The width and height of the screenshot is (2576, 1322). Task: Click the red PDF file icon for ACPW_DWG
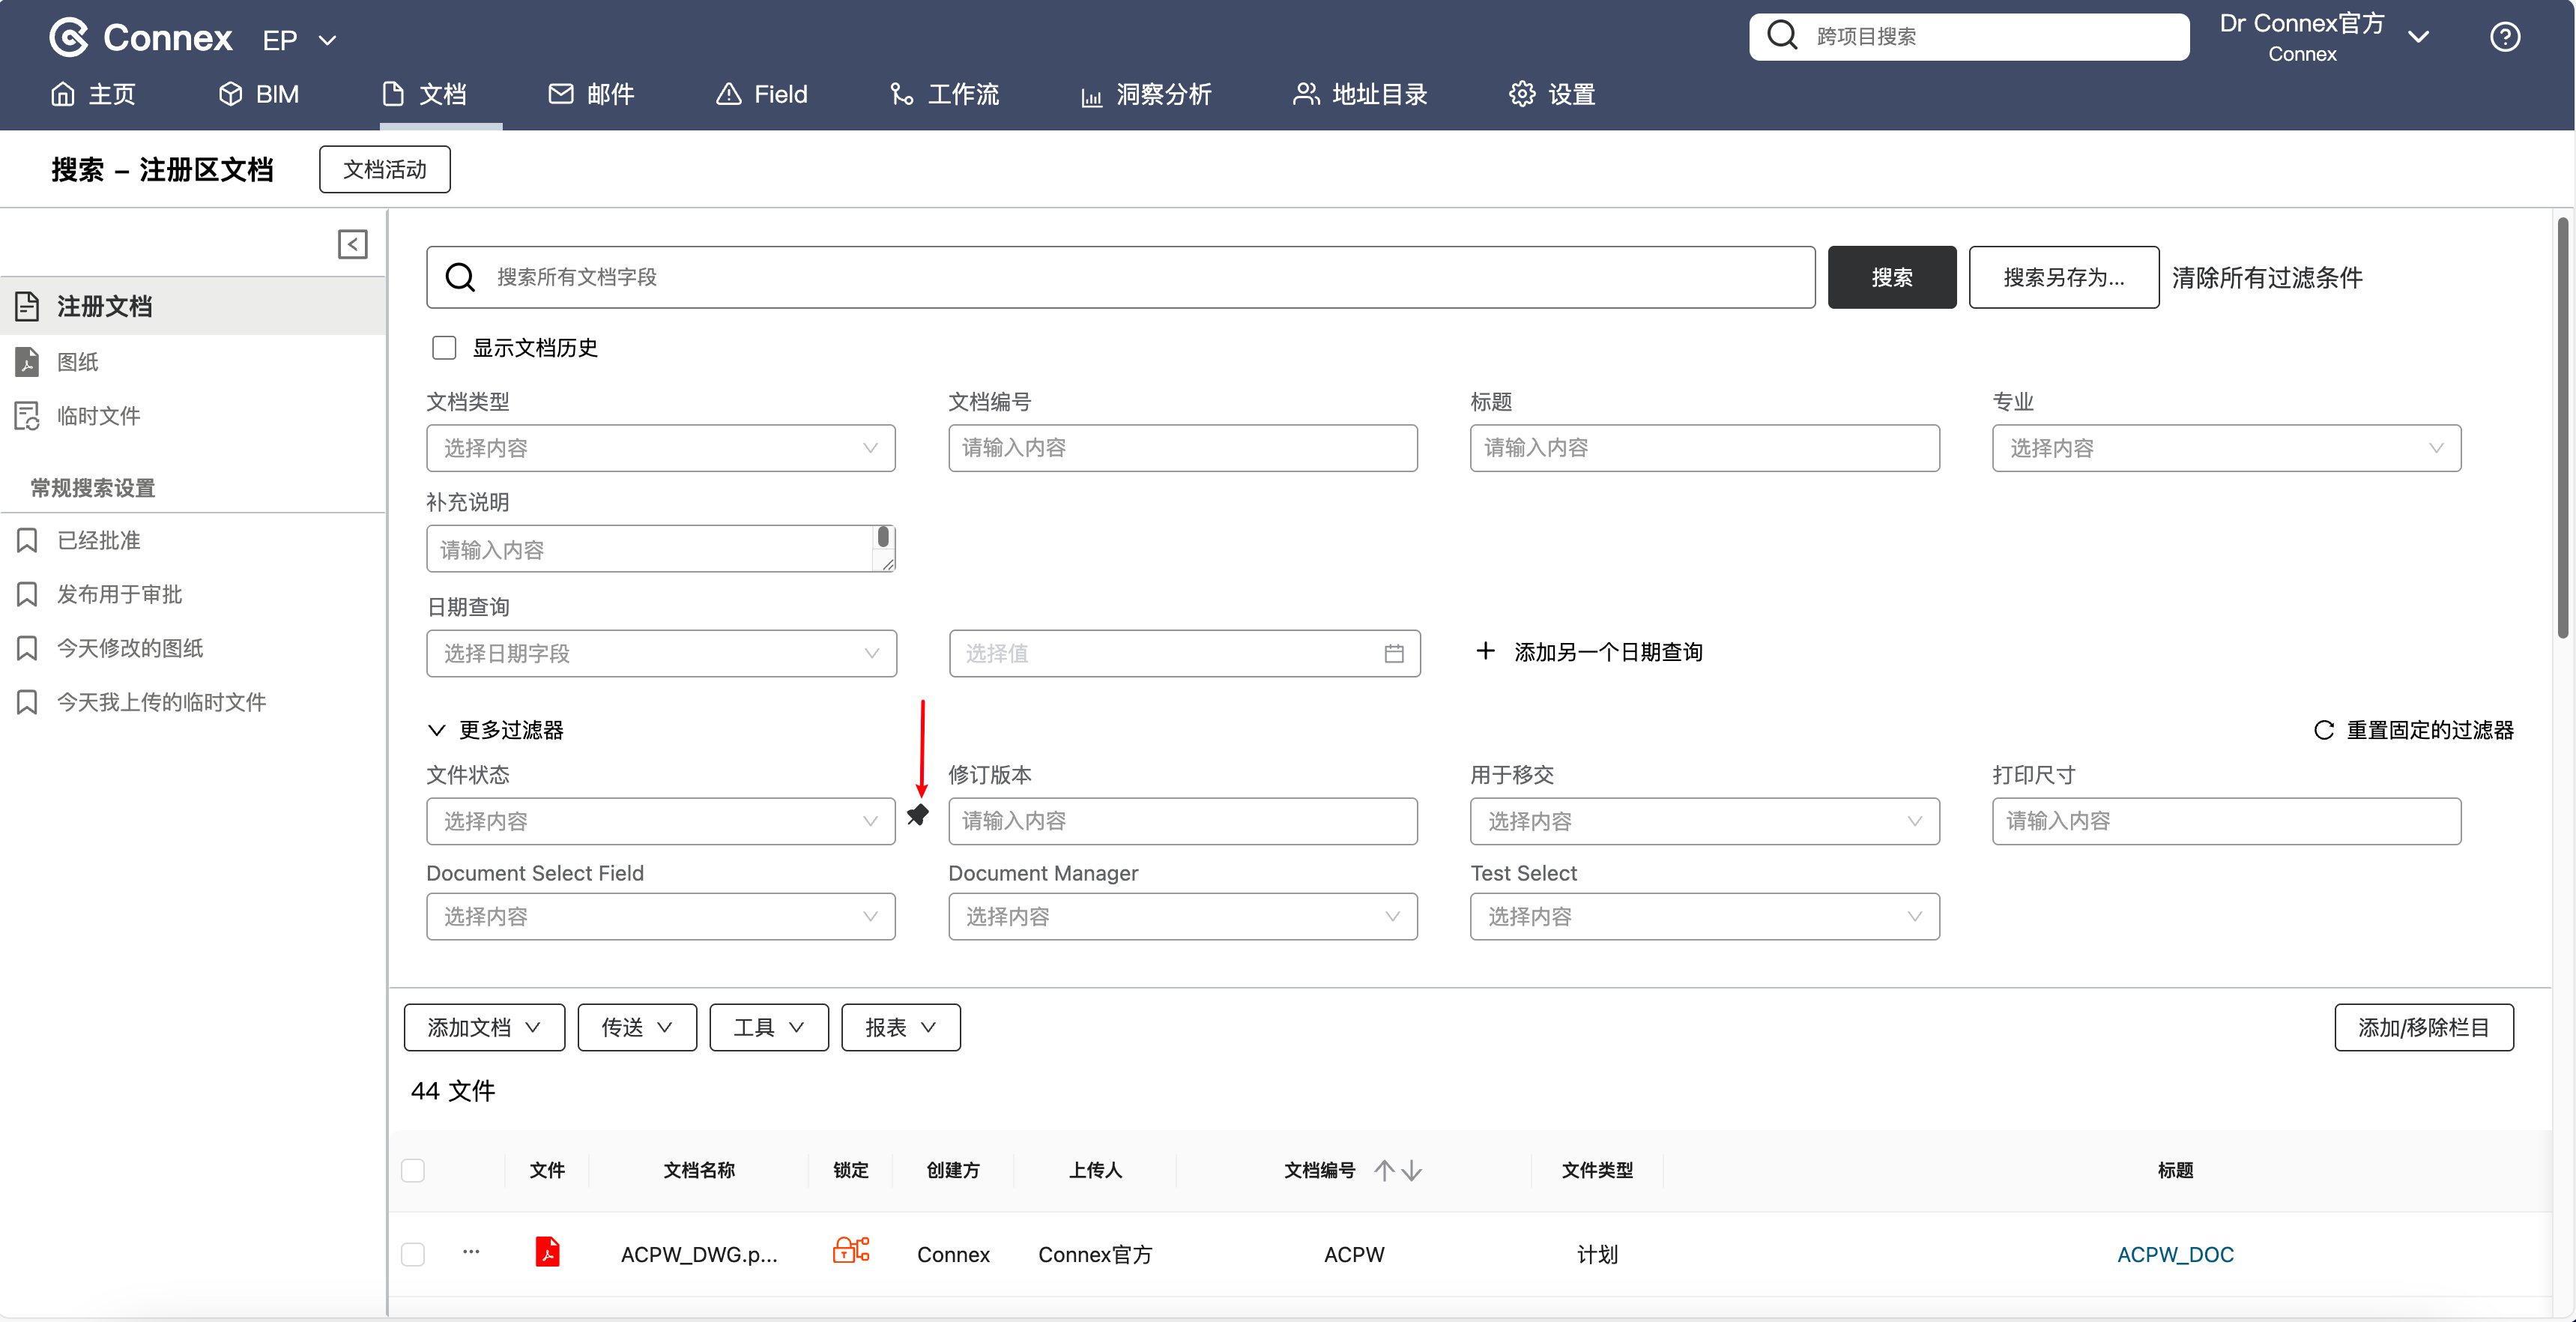tap(547, 1253)
